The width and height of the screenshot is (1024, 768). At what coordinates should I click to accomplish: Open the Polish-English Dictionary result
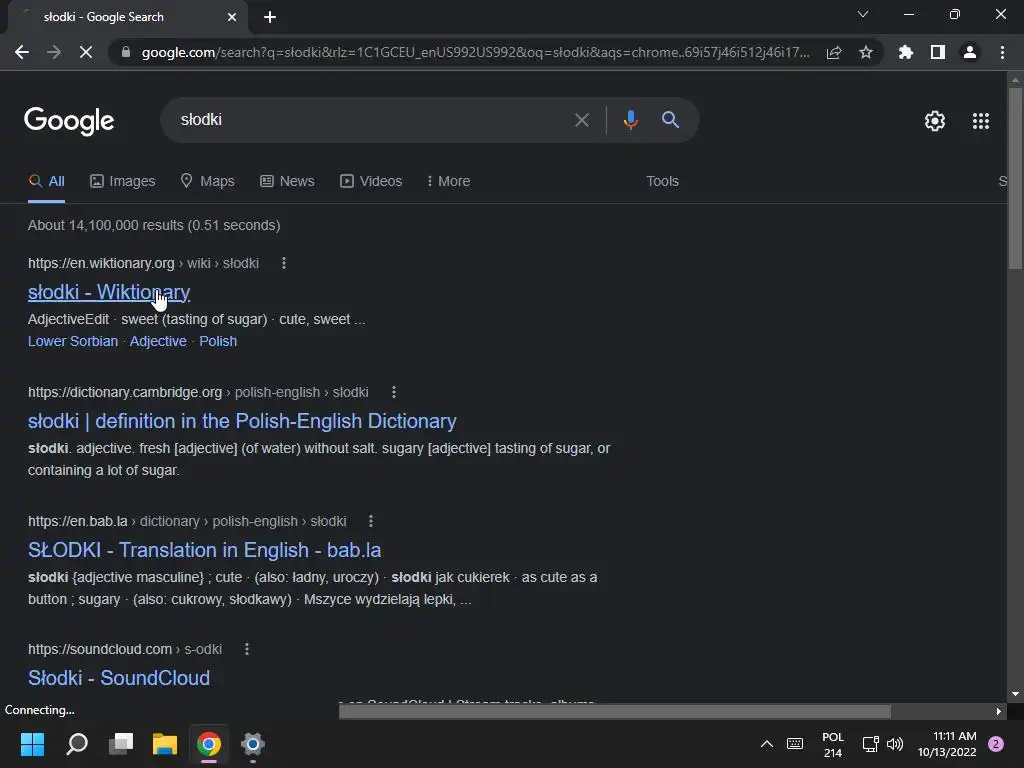click(x=242, y=421)
